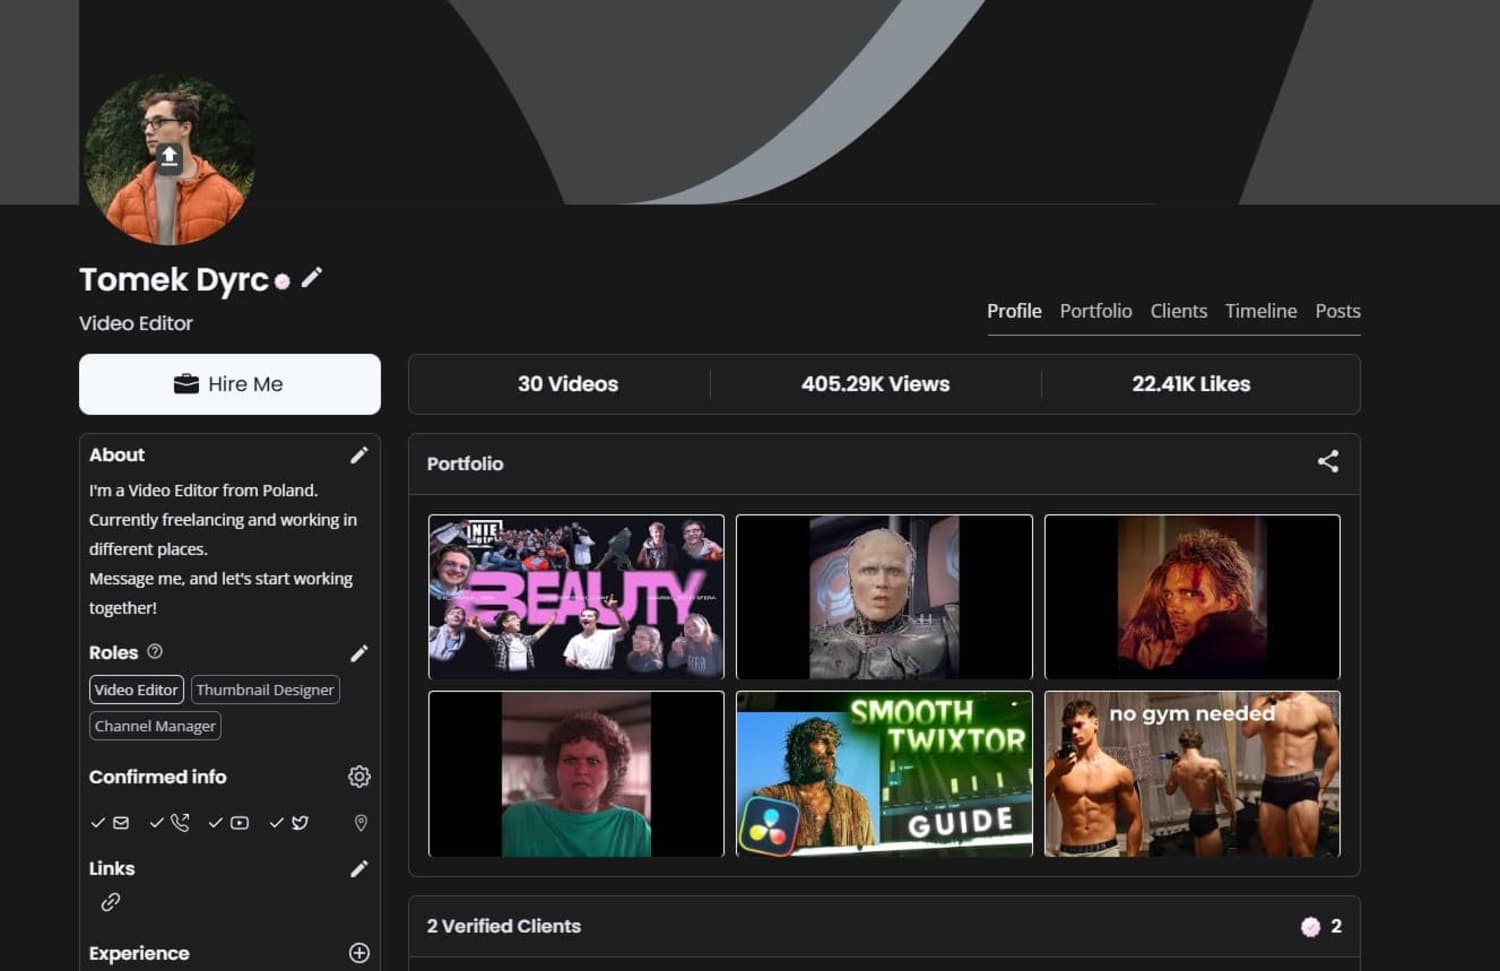This screenshot has width=1500, height=971.
Task: Click the confirmed Twitter icon
Action: pos(300,823)
